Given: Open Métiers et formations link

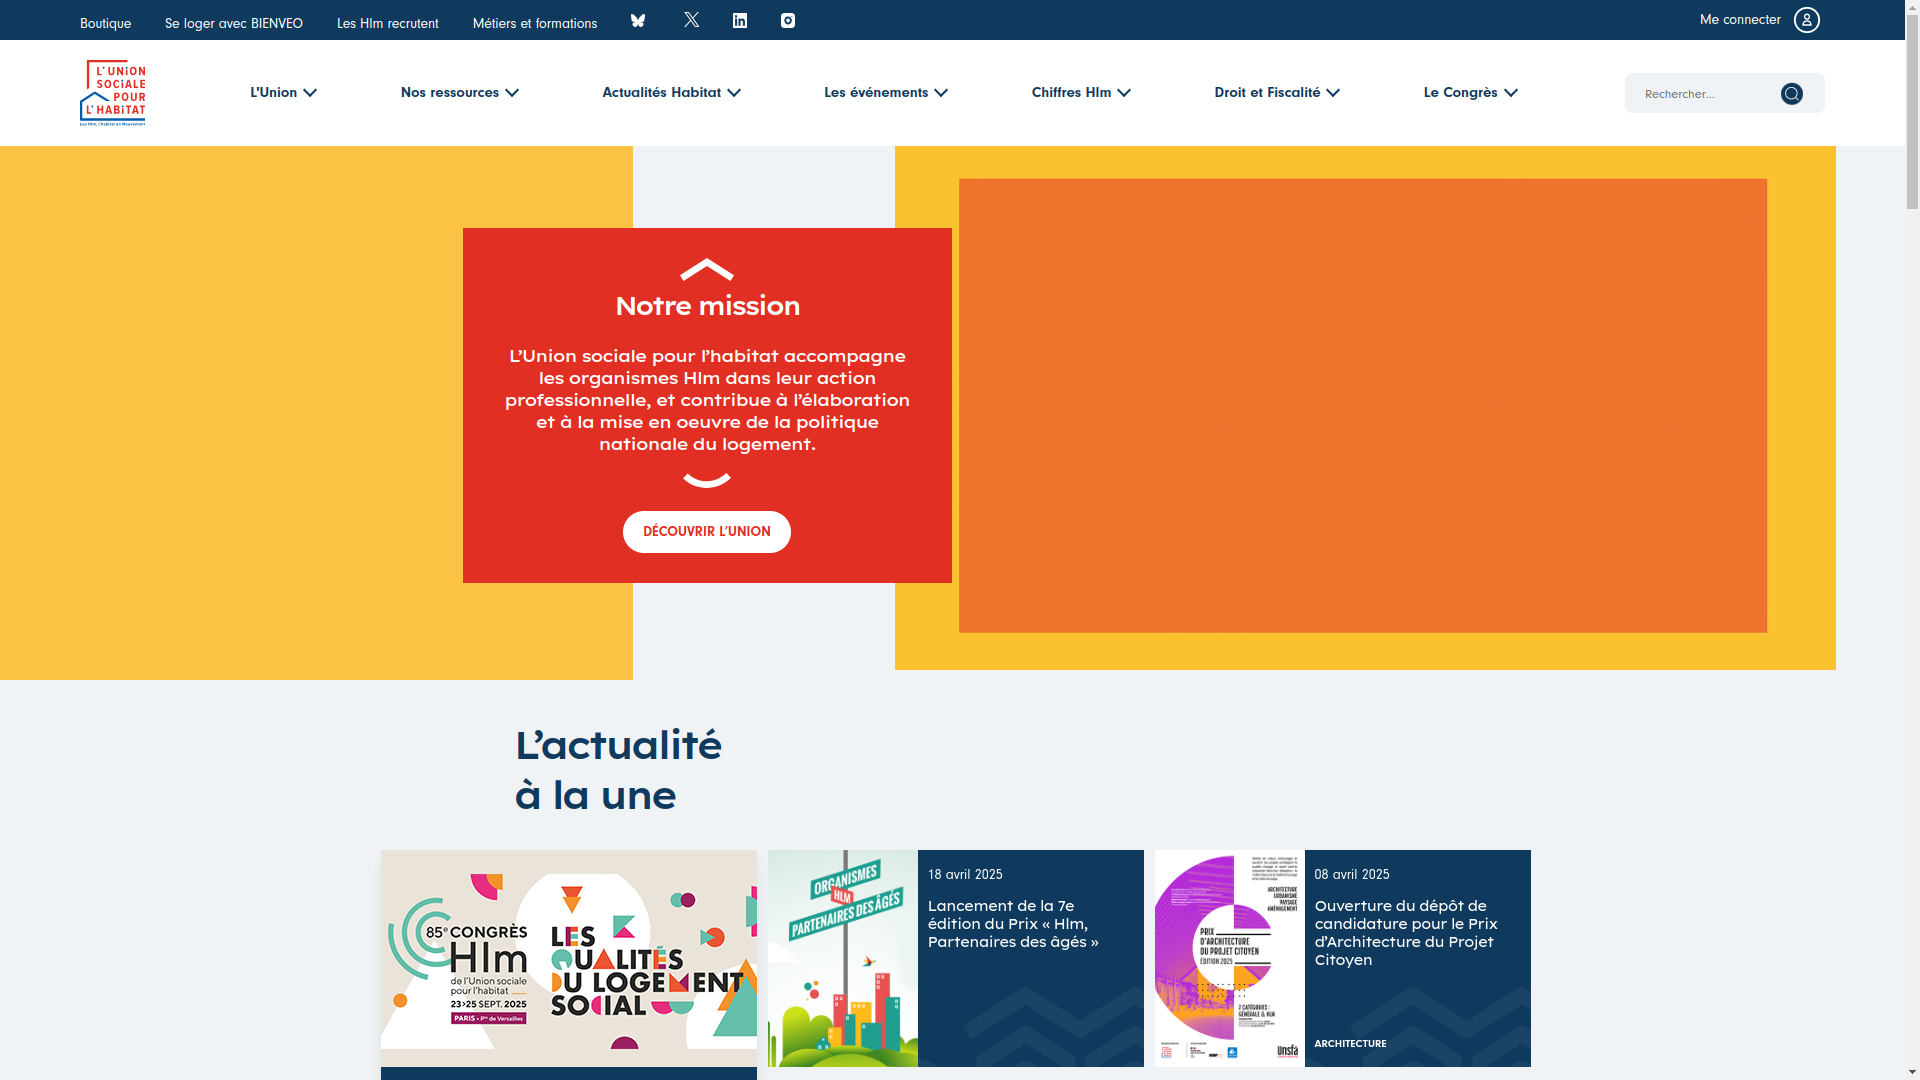Looking at the screenshot, I should (535, 23).
